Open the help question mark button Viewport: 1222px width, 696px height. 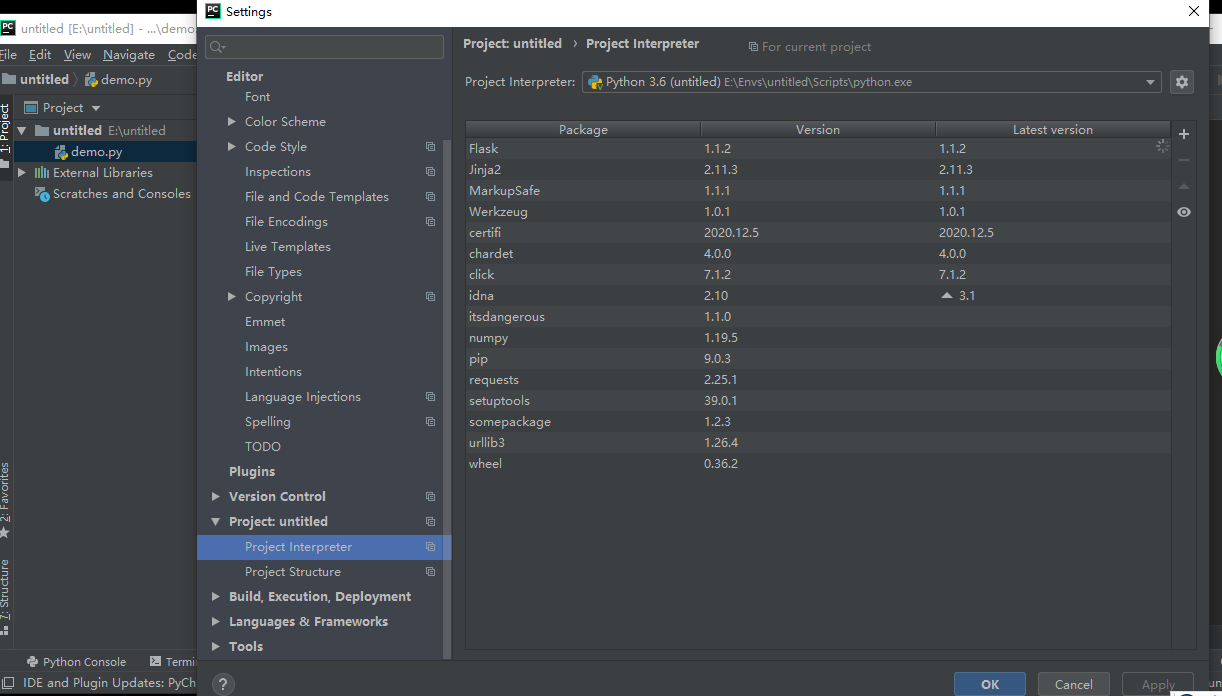coord(223,684)
